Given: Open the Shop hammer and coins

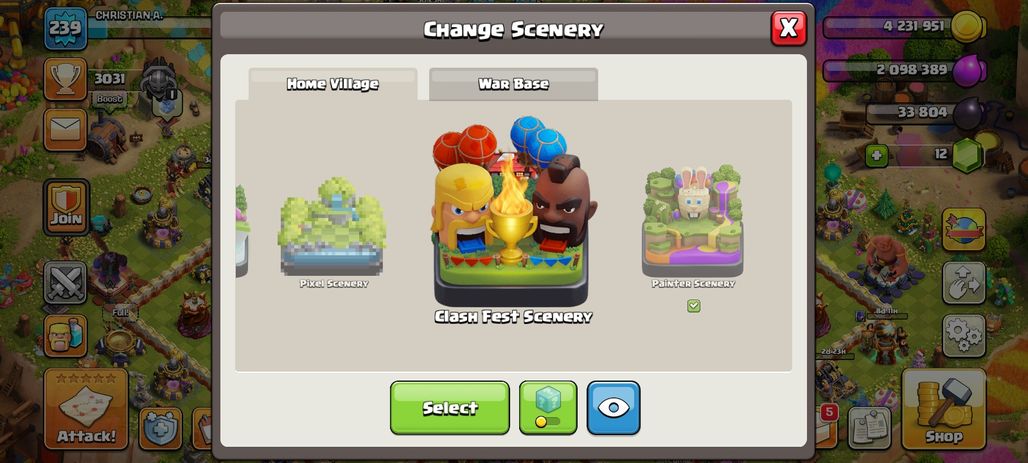Looking at the screenshot, I should 944,409.
